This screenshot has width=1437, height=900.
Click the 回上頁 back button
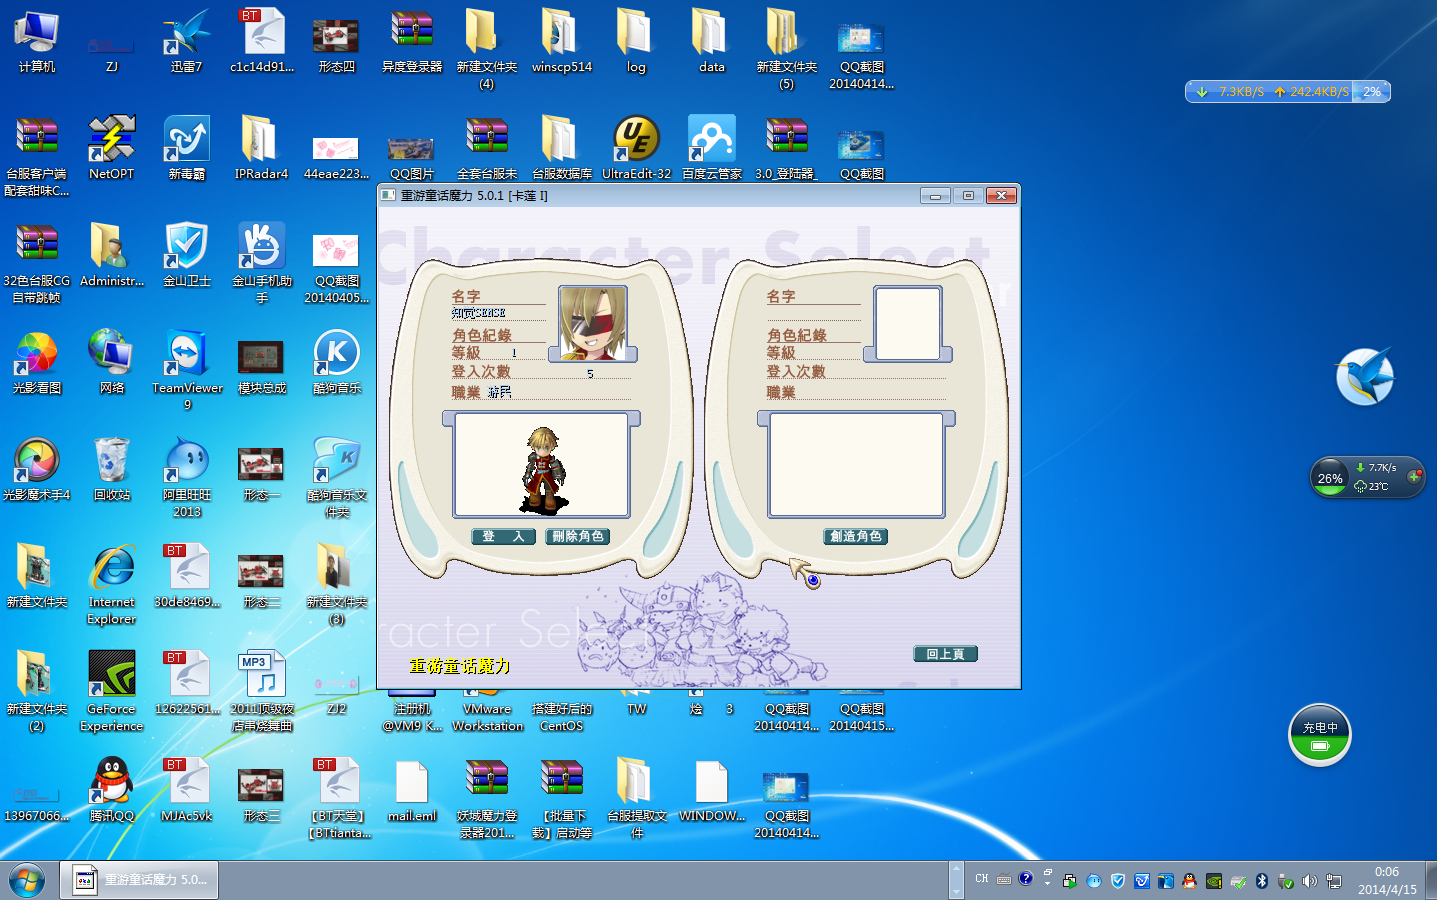[945, 654]
